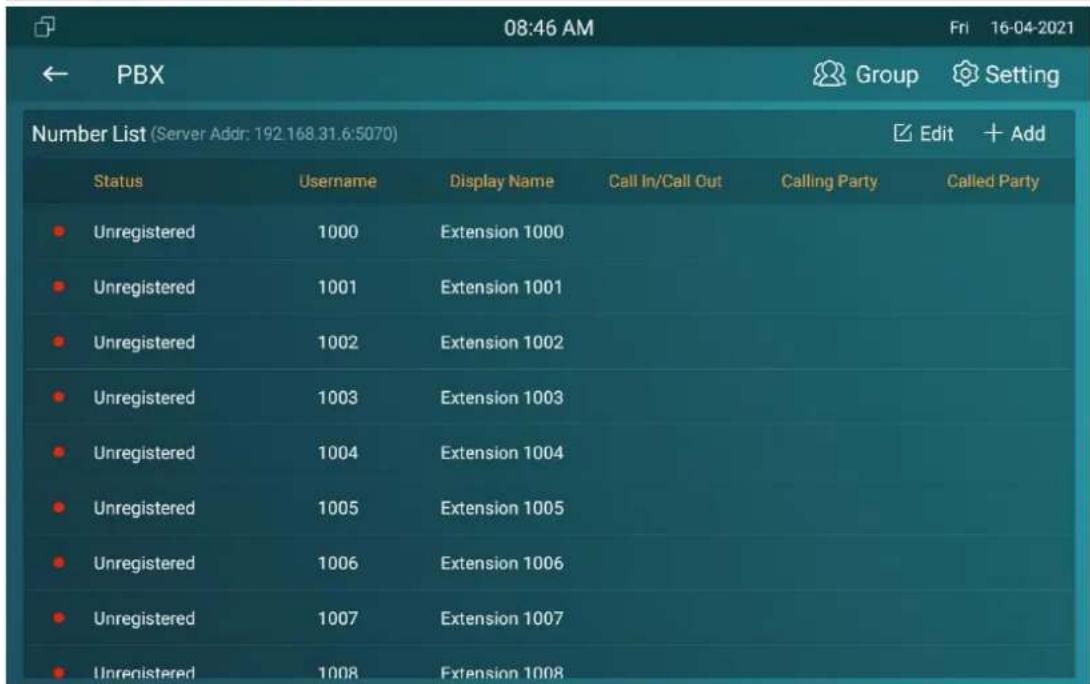Open the Group icon in header
Screen dimensions: 1090x684
(829, 74)
